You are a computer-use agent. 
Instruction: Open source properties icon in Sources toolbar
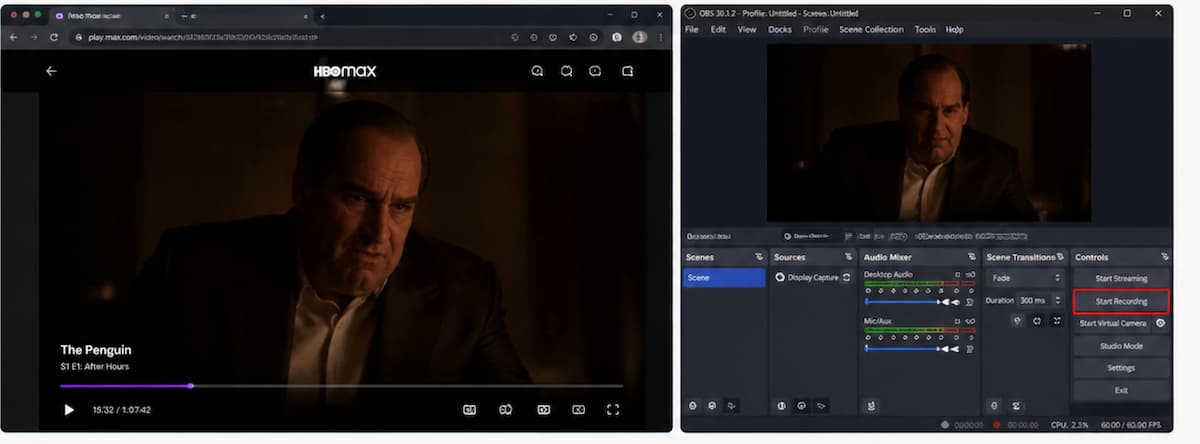[821, 405]
